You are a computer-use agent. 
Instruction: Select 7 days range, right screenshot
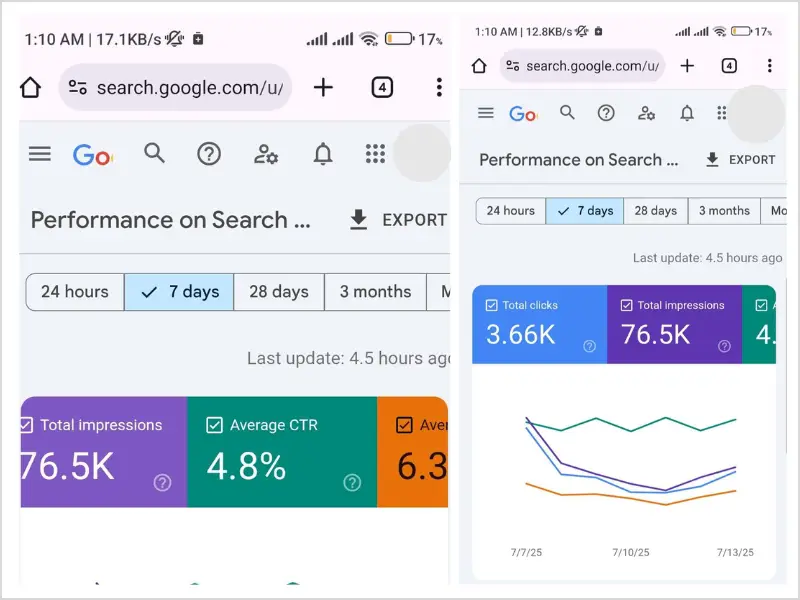click(x=585, y=211)
